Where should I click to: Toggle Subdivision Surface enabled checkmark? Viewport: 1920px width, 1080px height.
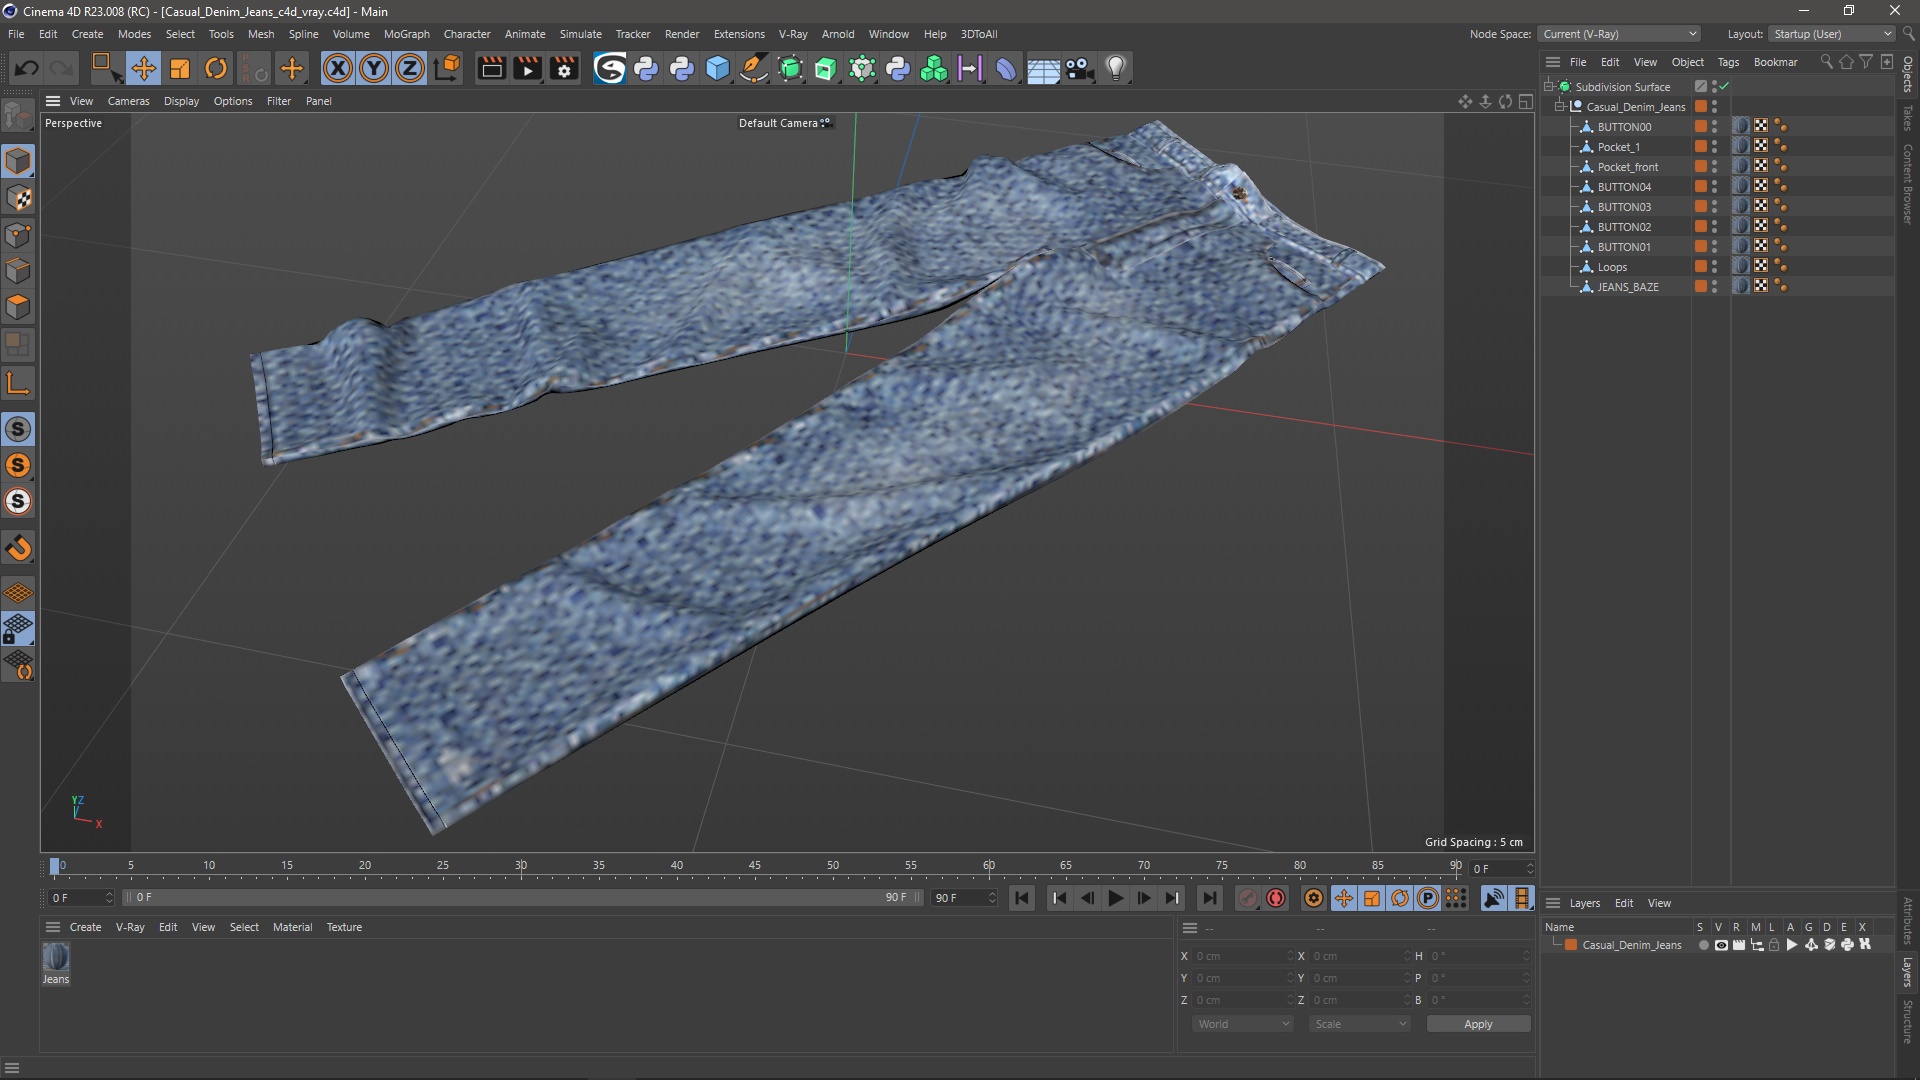(x=1724, y=86)
